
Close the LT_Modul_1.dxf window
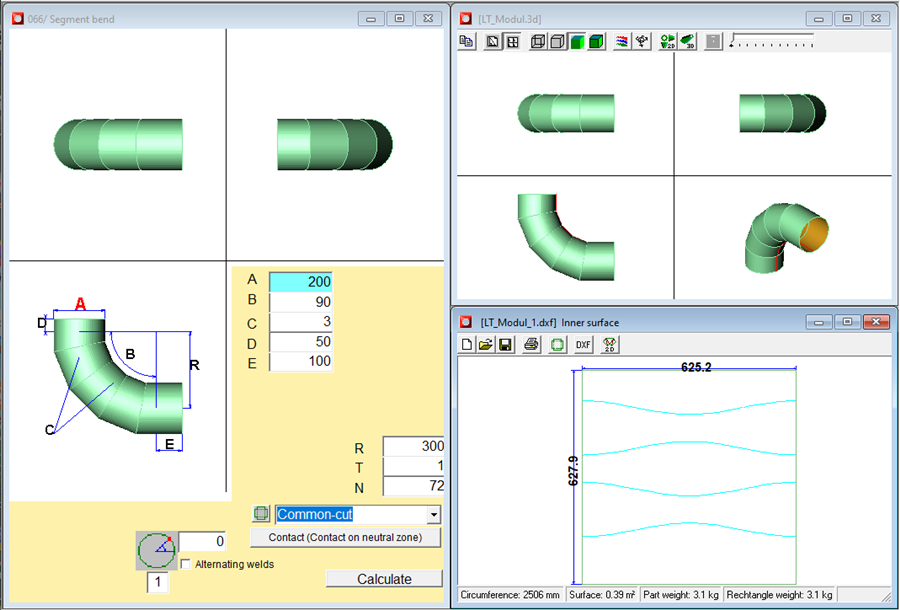click(876, 323)
